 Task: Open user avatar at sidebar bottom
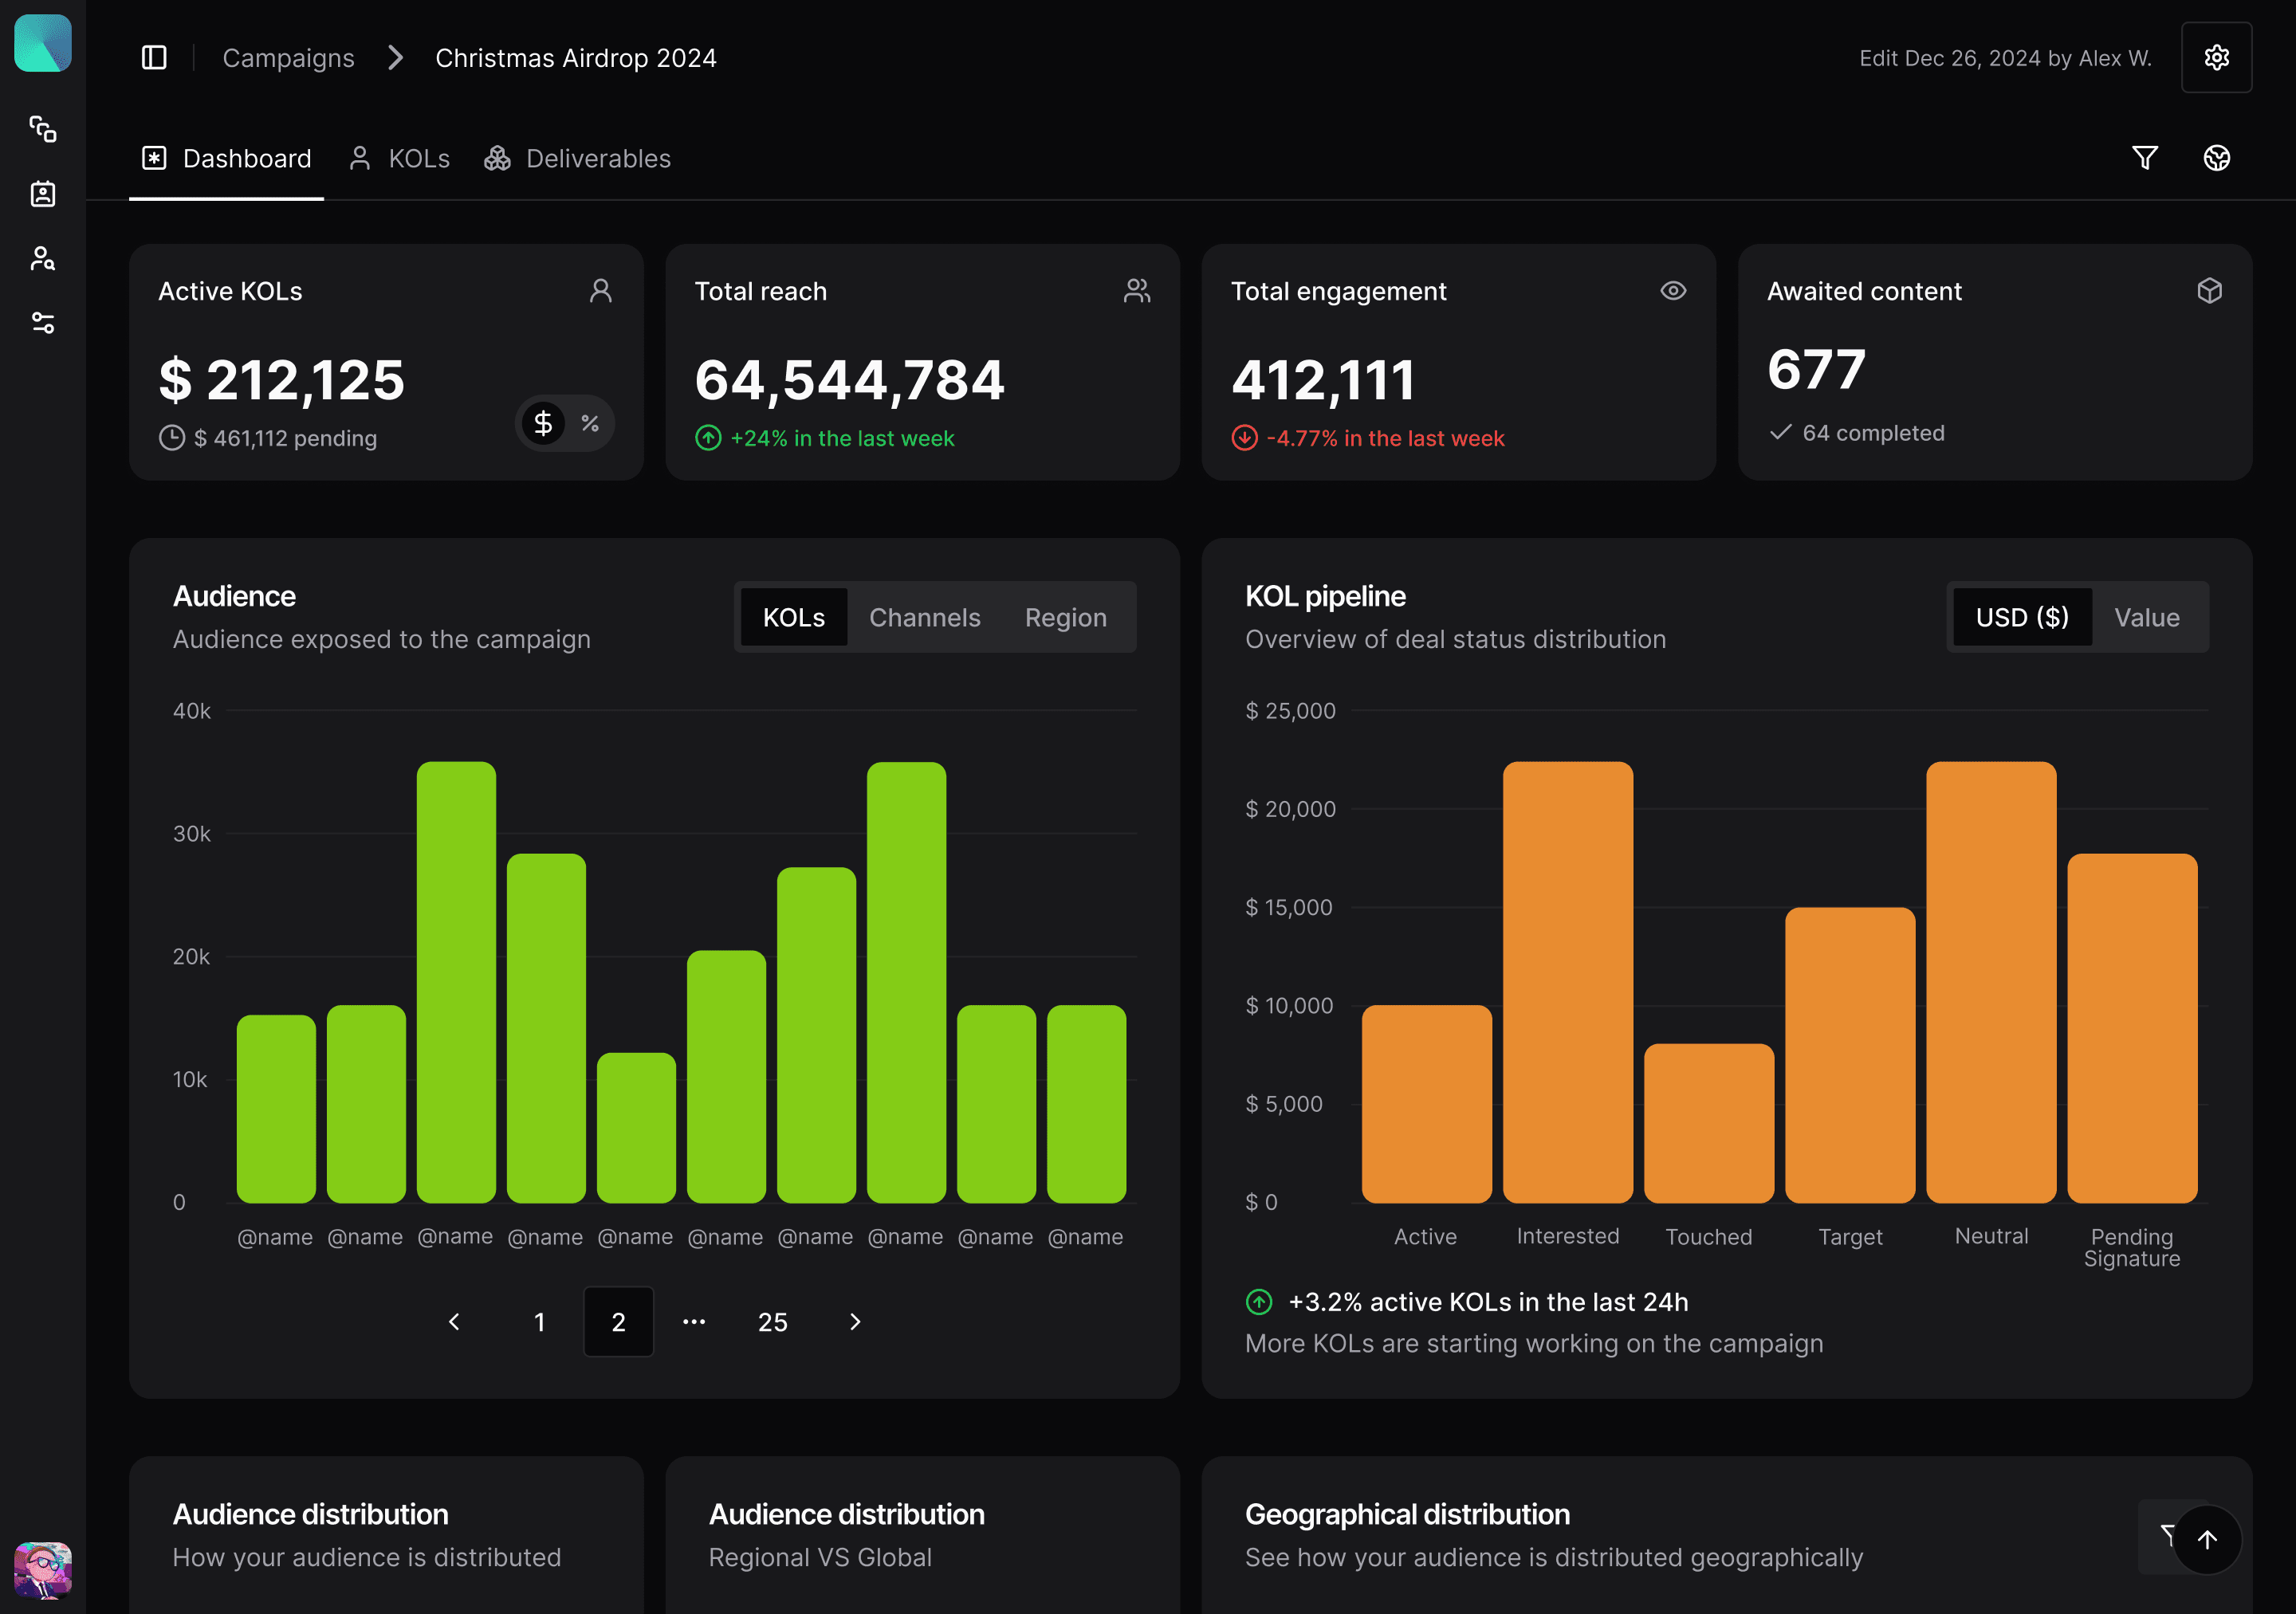coord(43,1570)
